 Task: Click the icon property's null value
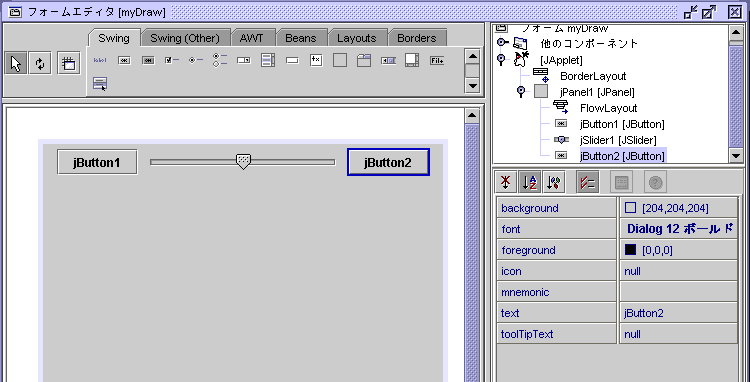pos(678,271)
